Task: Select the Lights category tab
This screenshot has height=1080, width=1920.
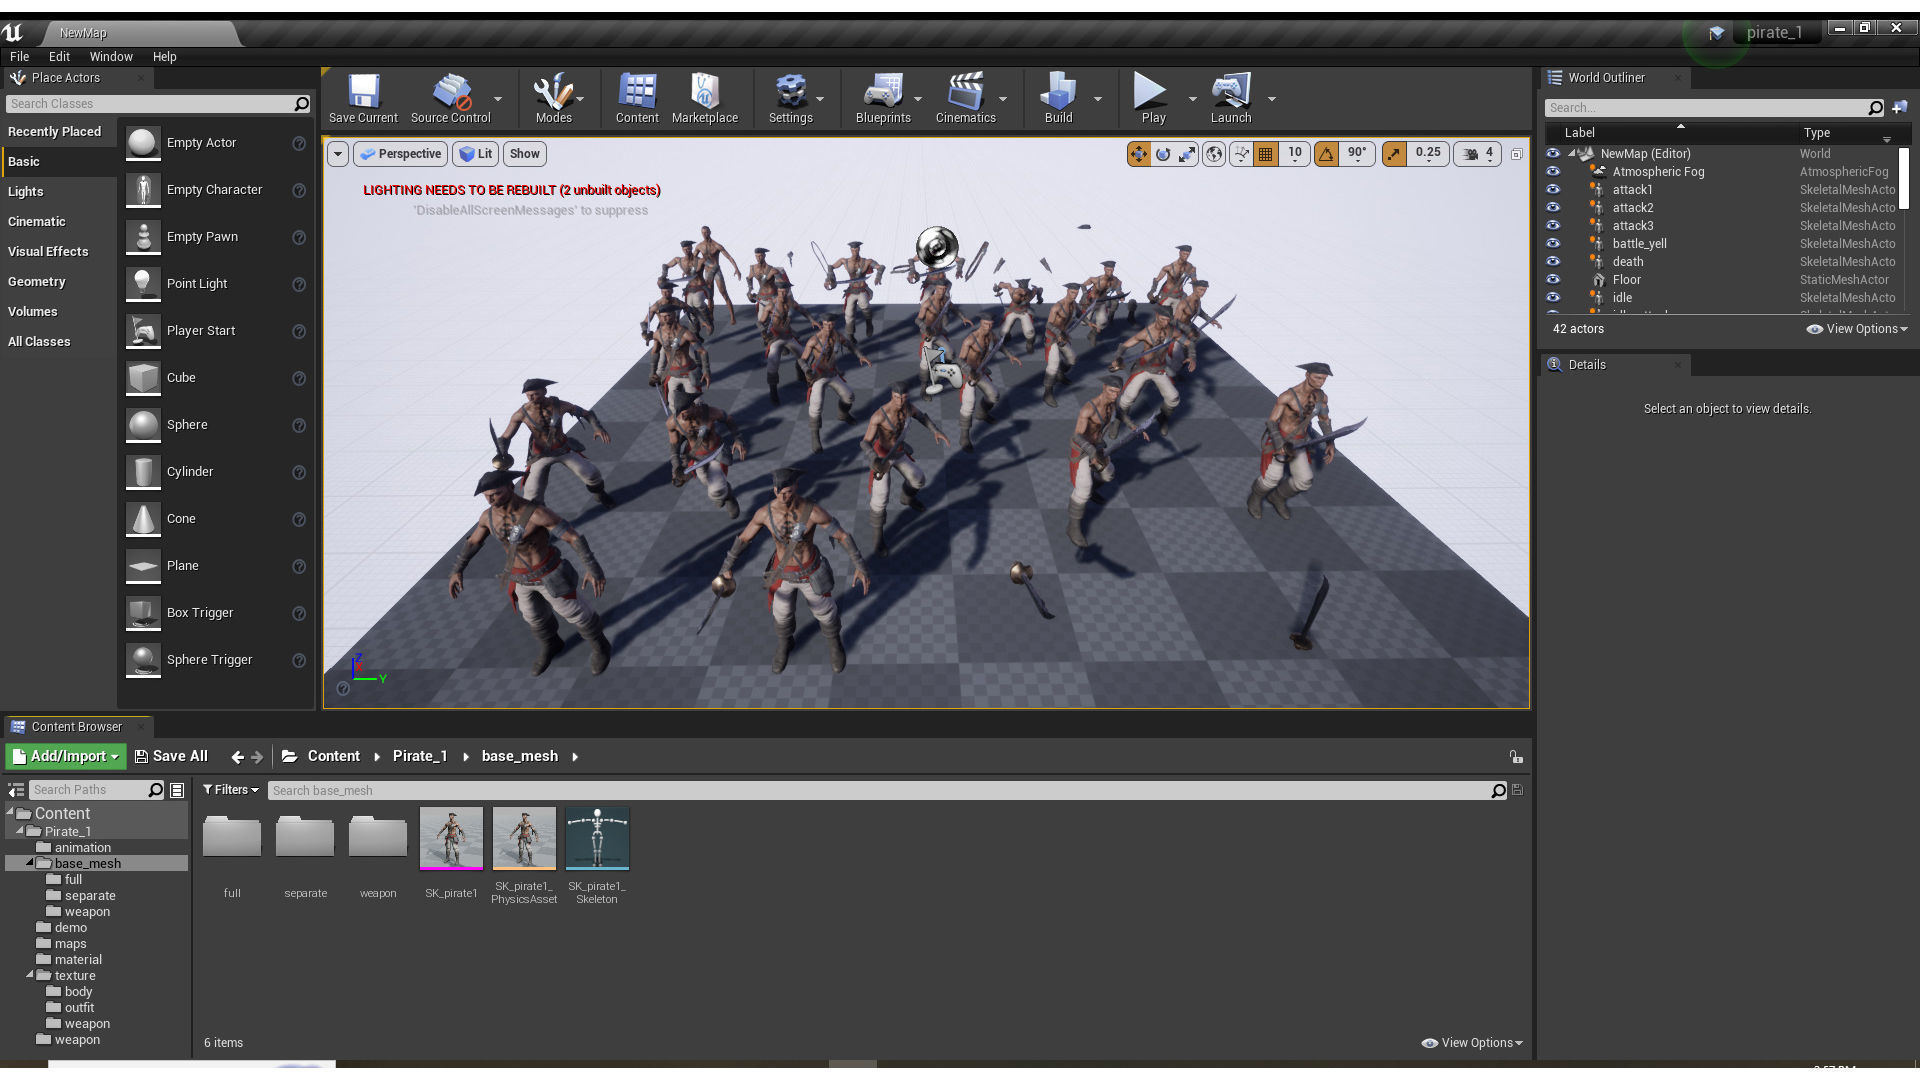Action: tap(26, 192)
